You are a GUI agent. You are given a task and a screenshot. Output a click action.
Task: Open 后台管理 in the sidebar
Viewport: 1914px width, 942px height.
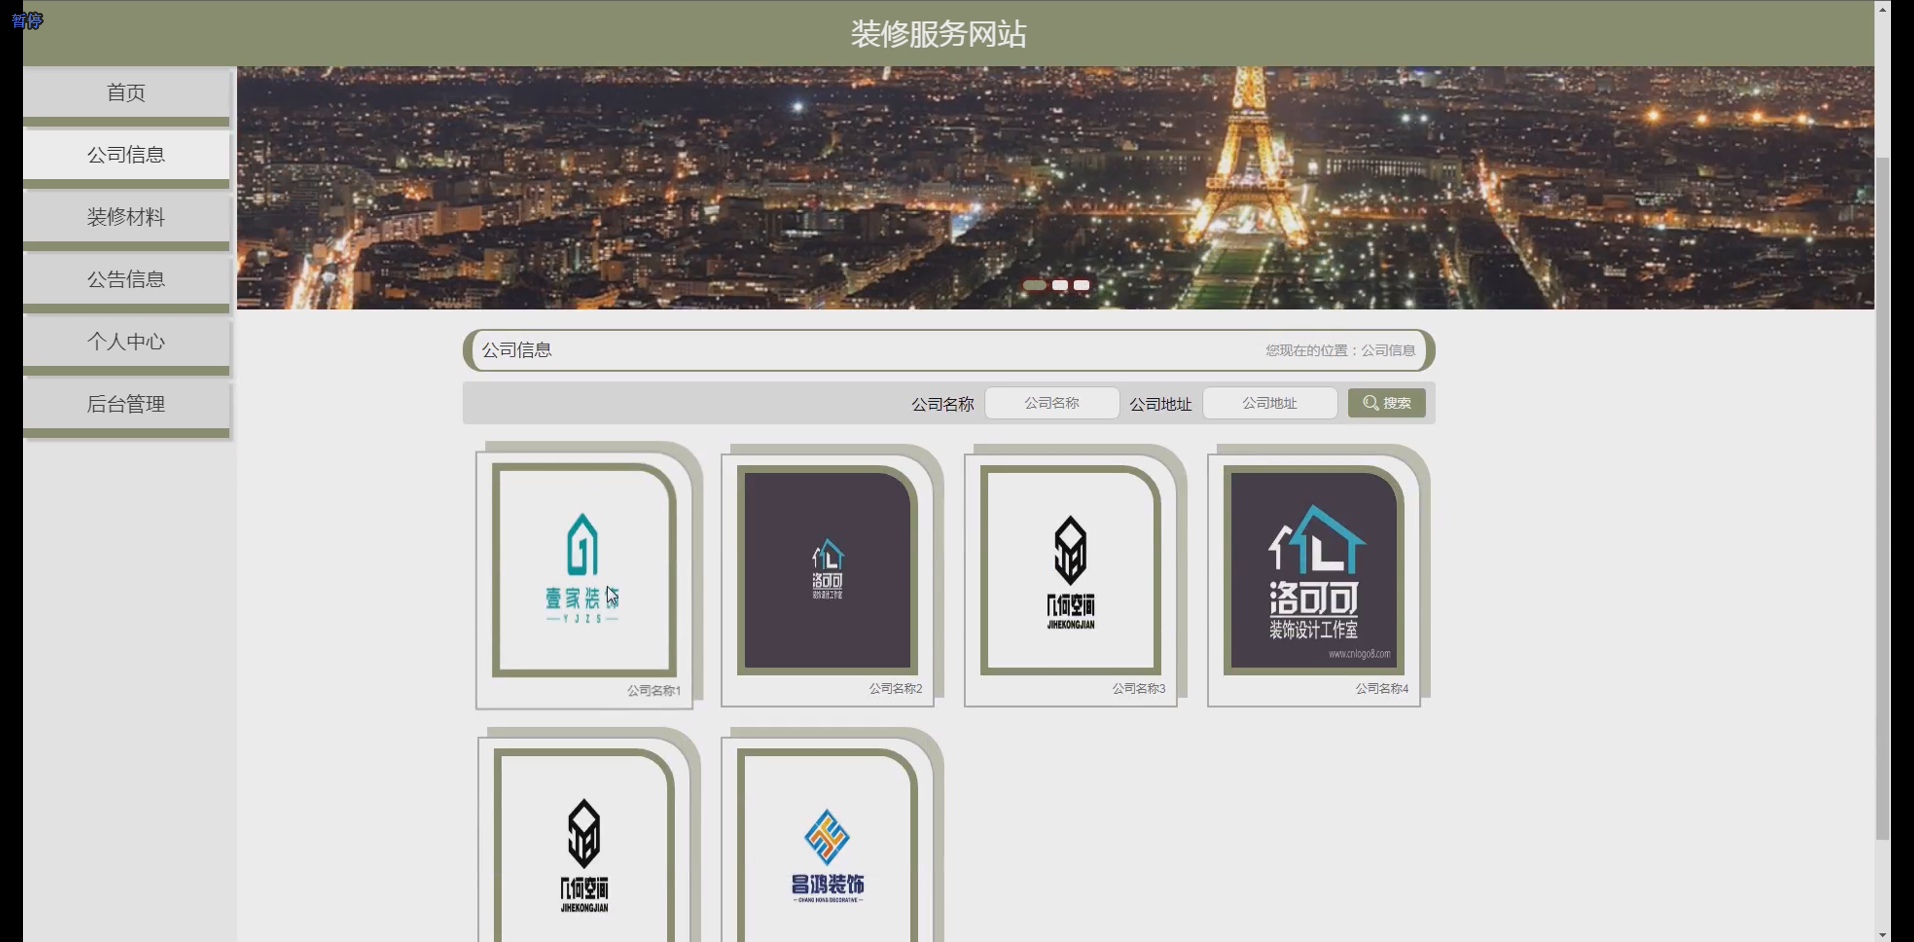click(126, 404)
